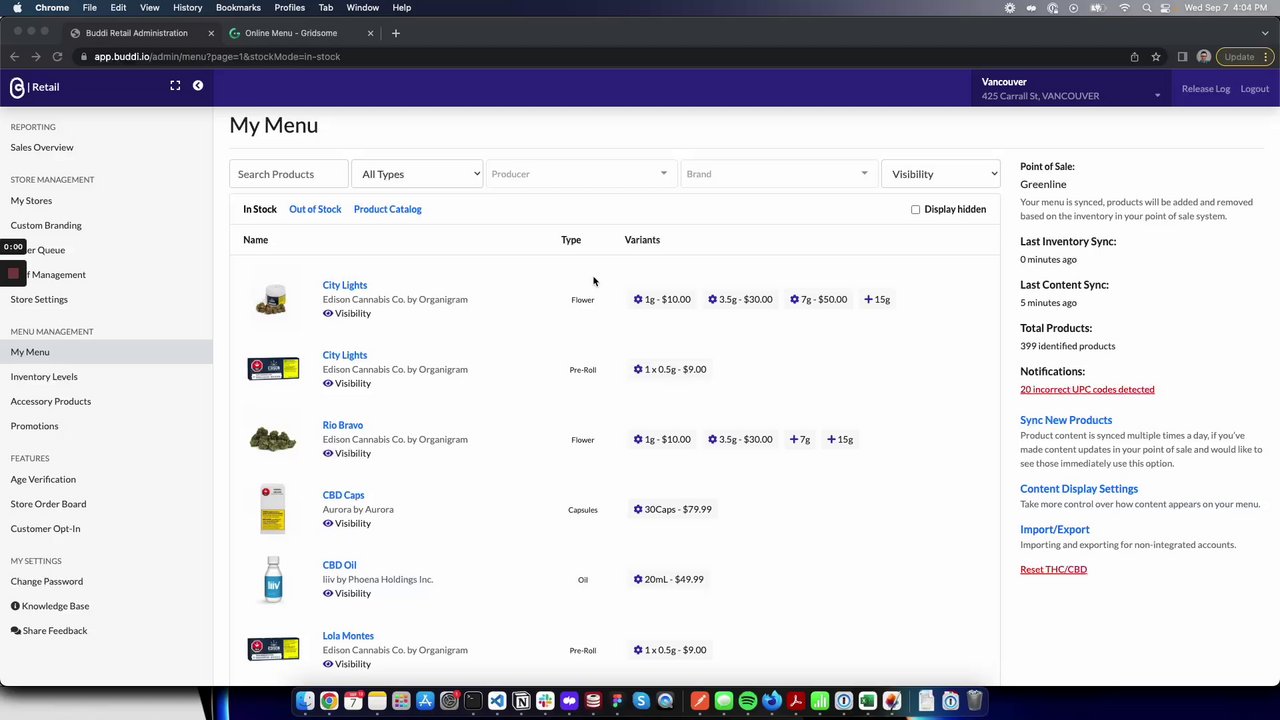Screen dimensions: 1280x720
Task: Open Content Display Settings link
Action: pos(1079,489)
